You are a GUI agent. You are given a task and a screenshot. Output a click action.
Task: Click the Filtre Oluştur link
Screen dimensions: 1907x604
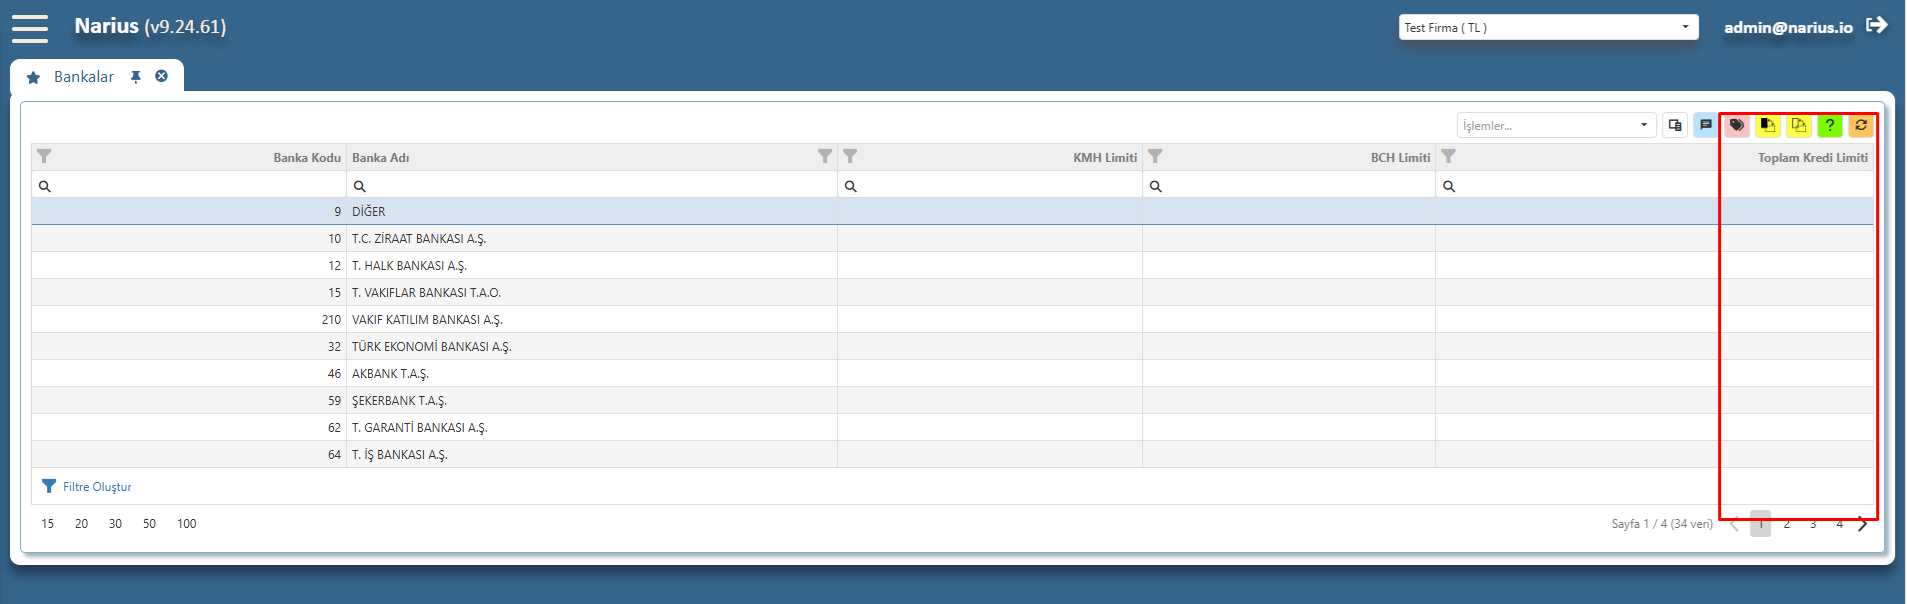(97, 487)
